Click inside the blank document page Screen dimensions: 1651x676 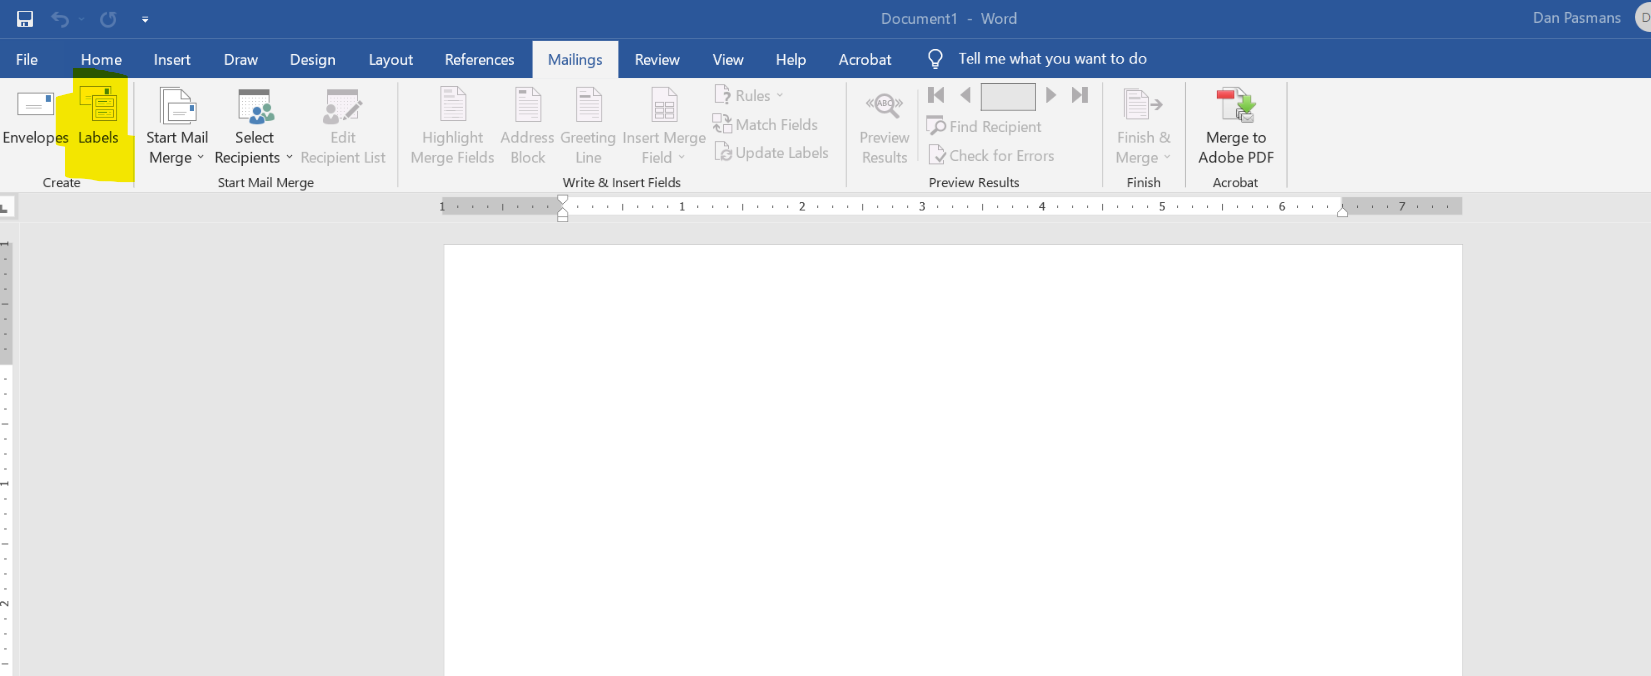(x=953, y=460)
